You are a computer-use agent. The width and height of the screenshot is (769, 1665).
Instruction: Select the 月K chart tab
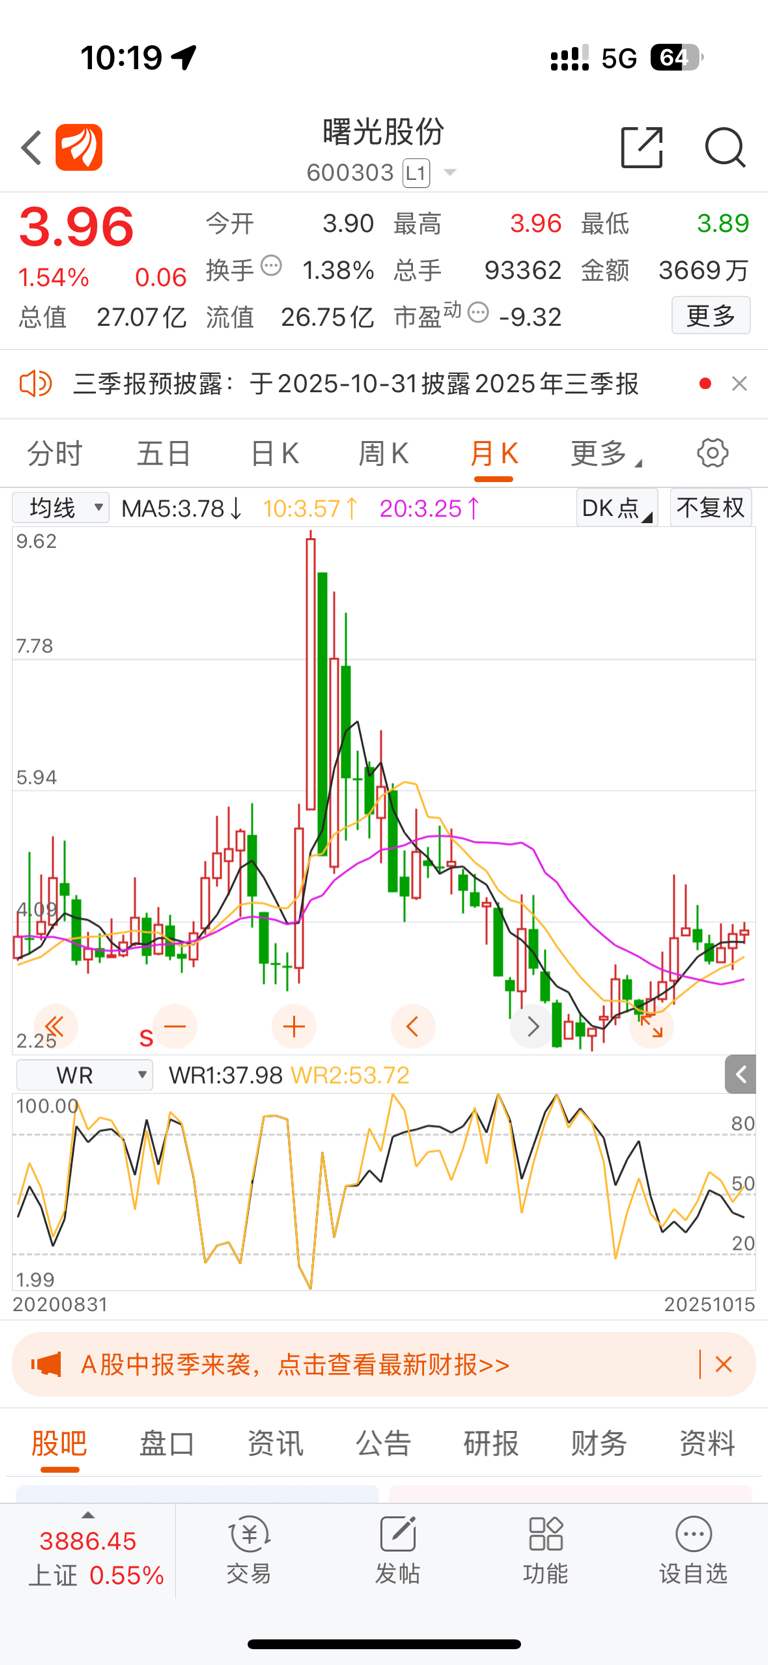pyautogui.click(x=493, y=454)
